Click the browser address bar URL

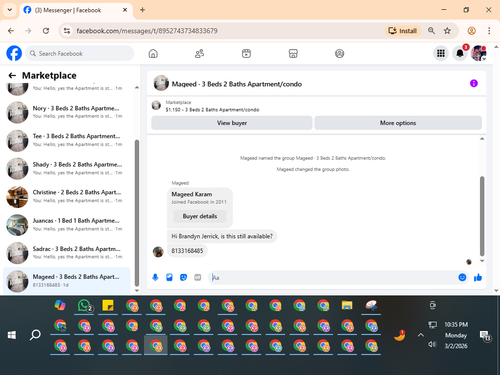click(x=147, y=31)
